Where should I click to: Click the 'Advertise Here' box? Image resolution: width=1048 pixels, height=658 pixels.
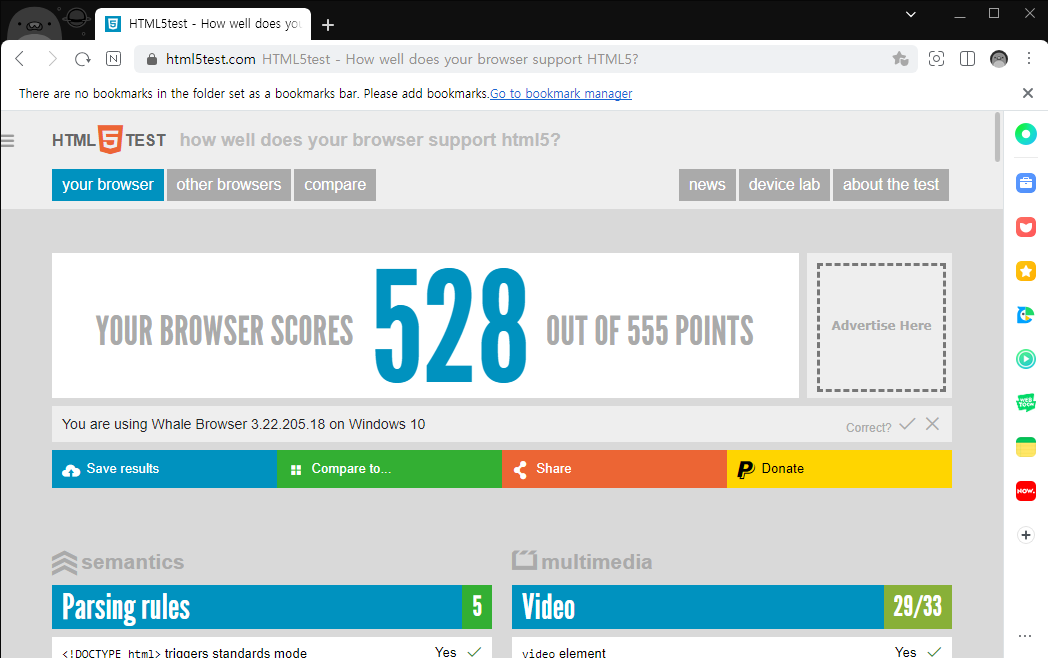click(881, 326)
